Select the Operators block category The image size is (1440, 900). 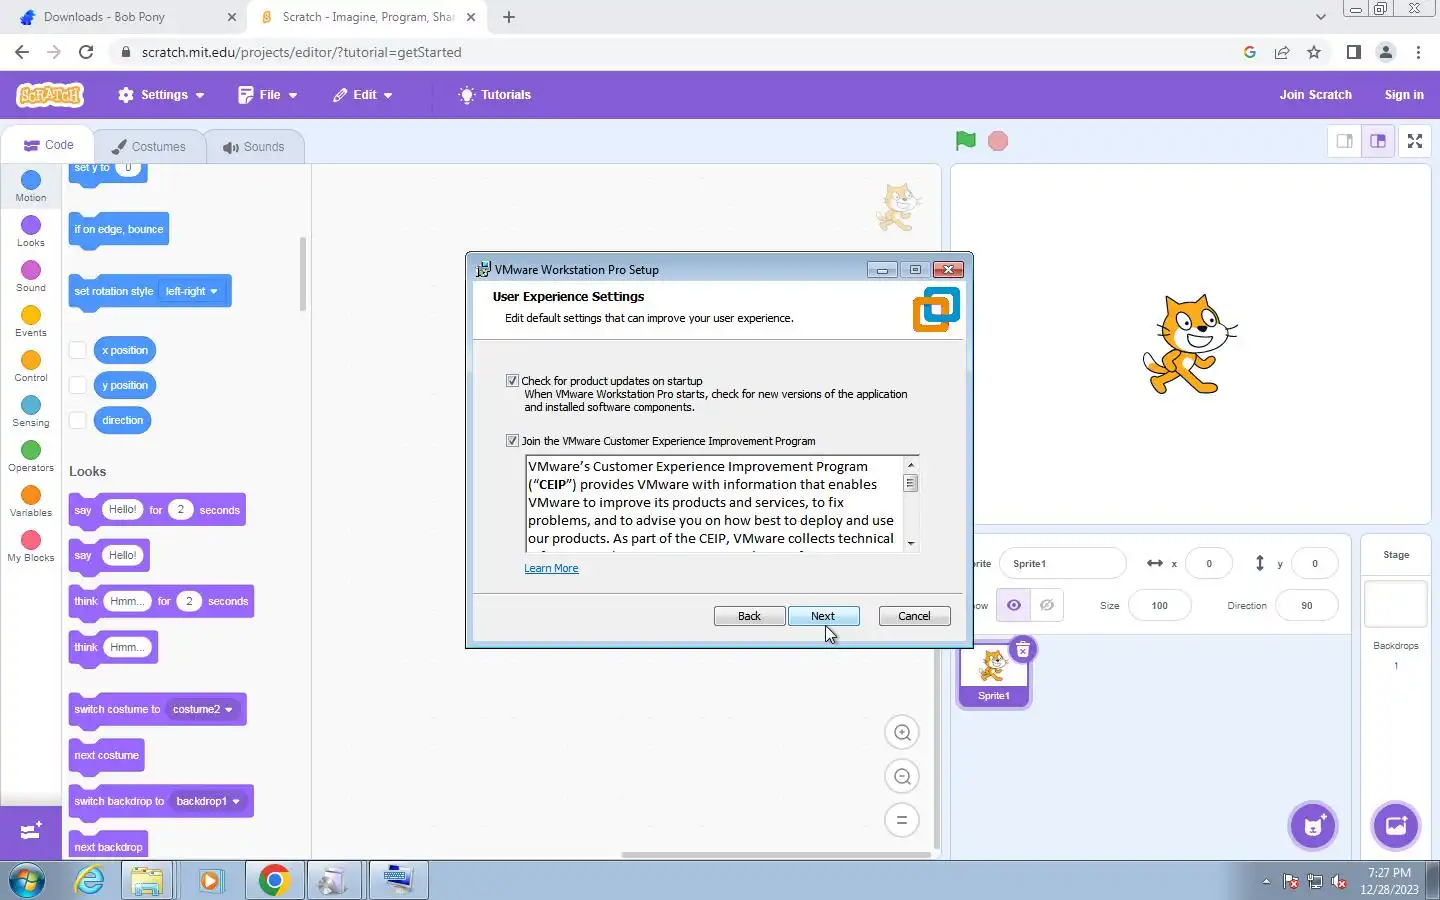31,456
